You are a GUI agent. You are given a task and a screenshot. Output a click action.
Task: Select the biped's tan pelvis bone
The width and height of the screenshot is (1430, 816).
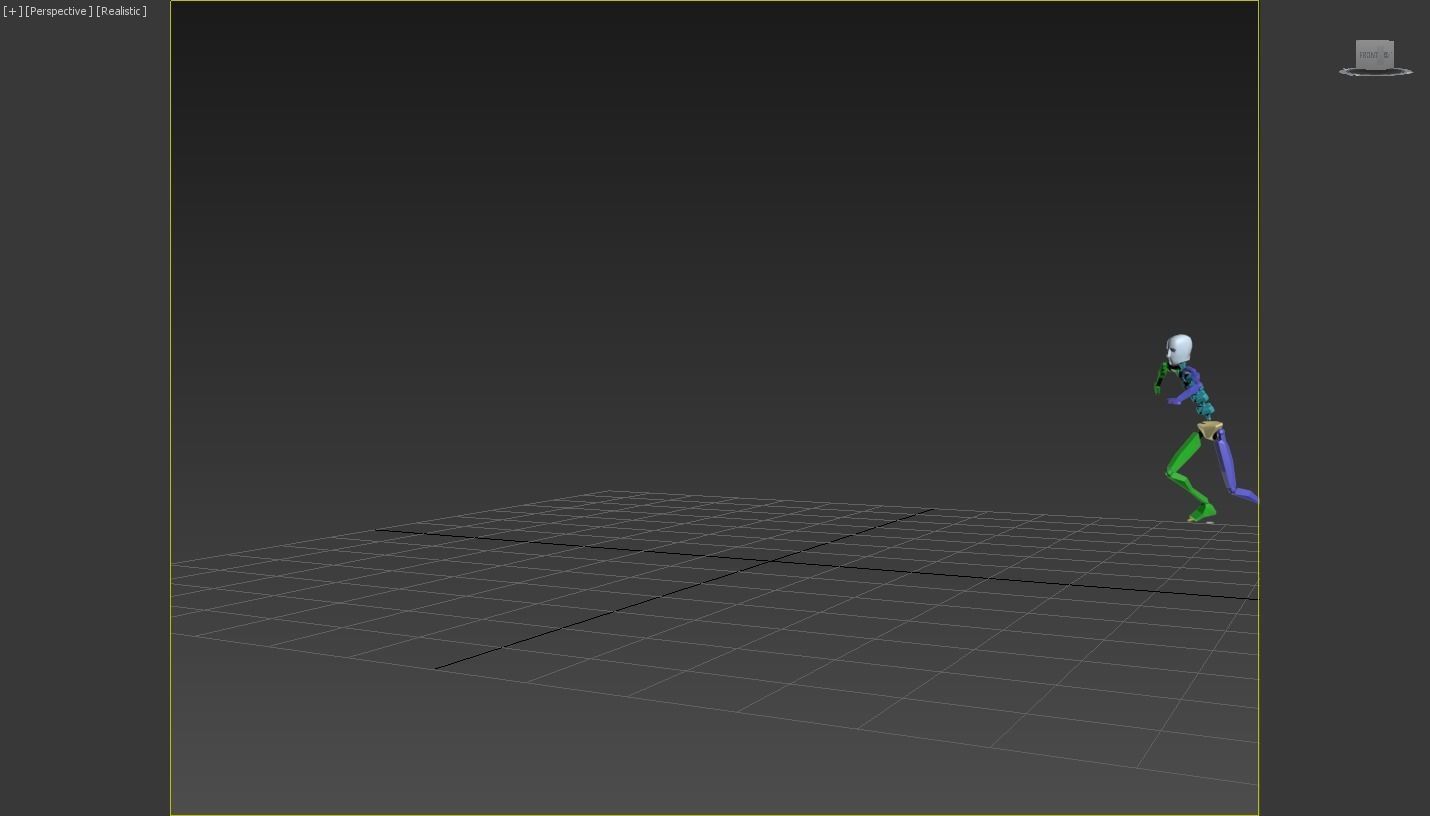(x=1210, y=431)
